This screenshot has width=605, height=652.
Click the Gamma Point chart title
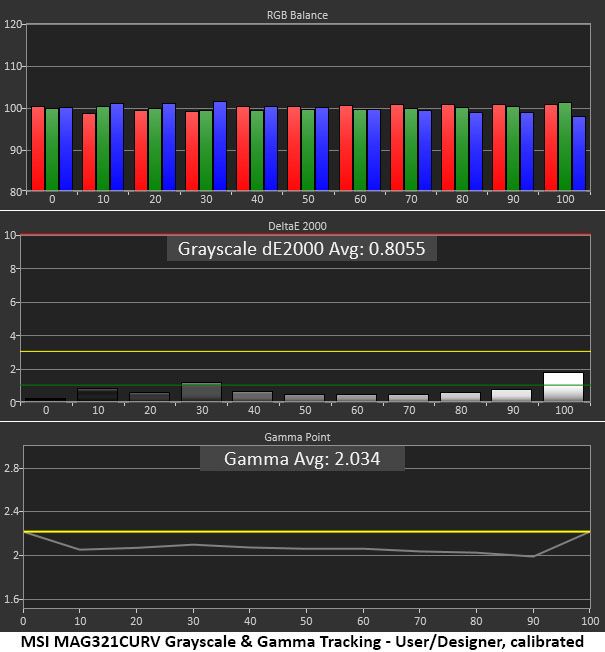pos(297,437)
